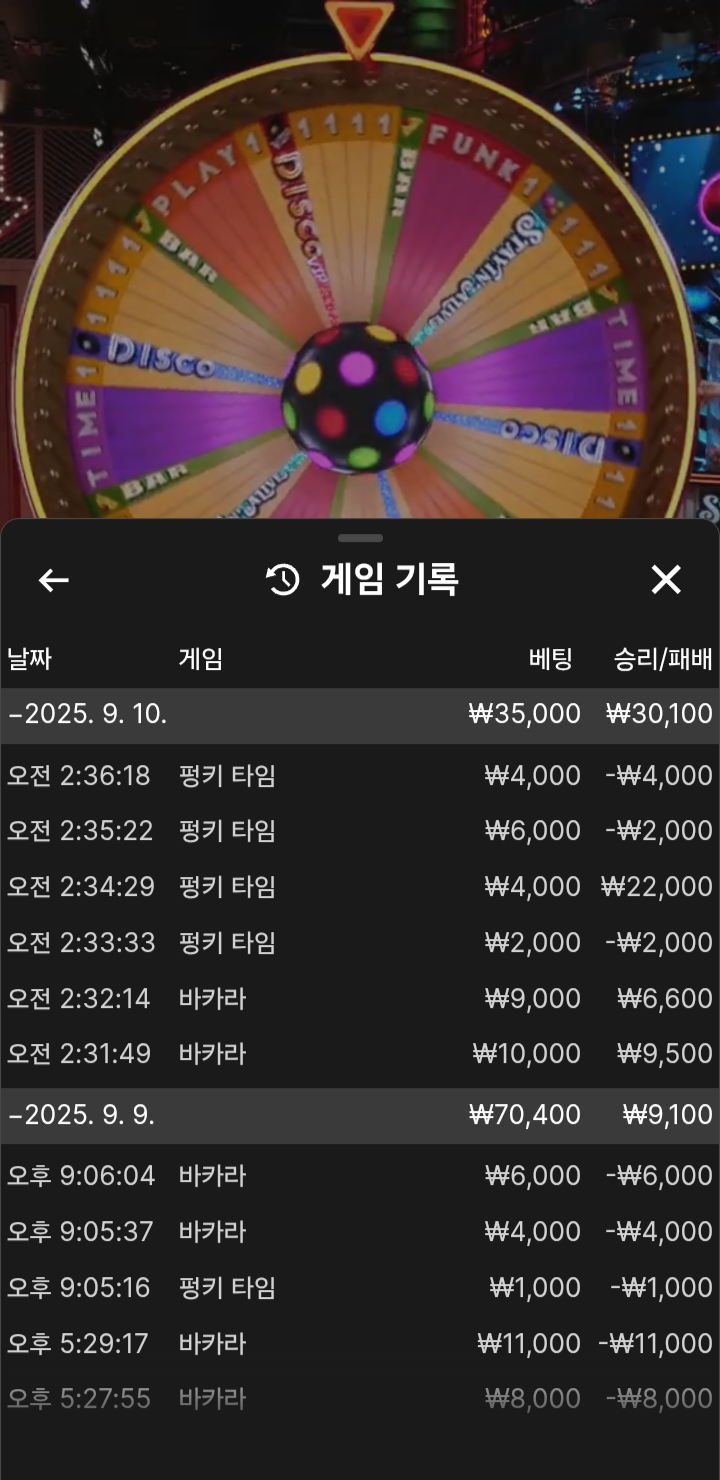Go back with the left arrow icon
The height and width of the screenshot is (1480, 720).
point(53,580)
